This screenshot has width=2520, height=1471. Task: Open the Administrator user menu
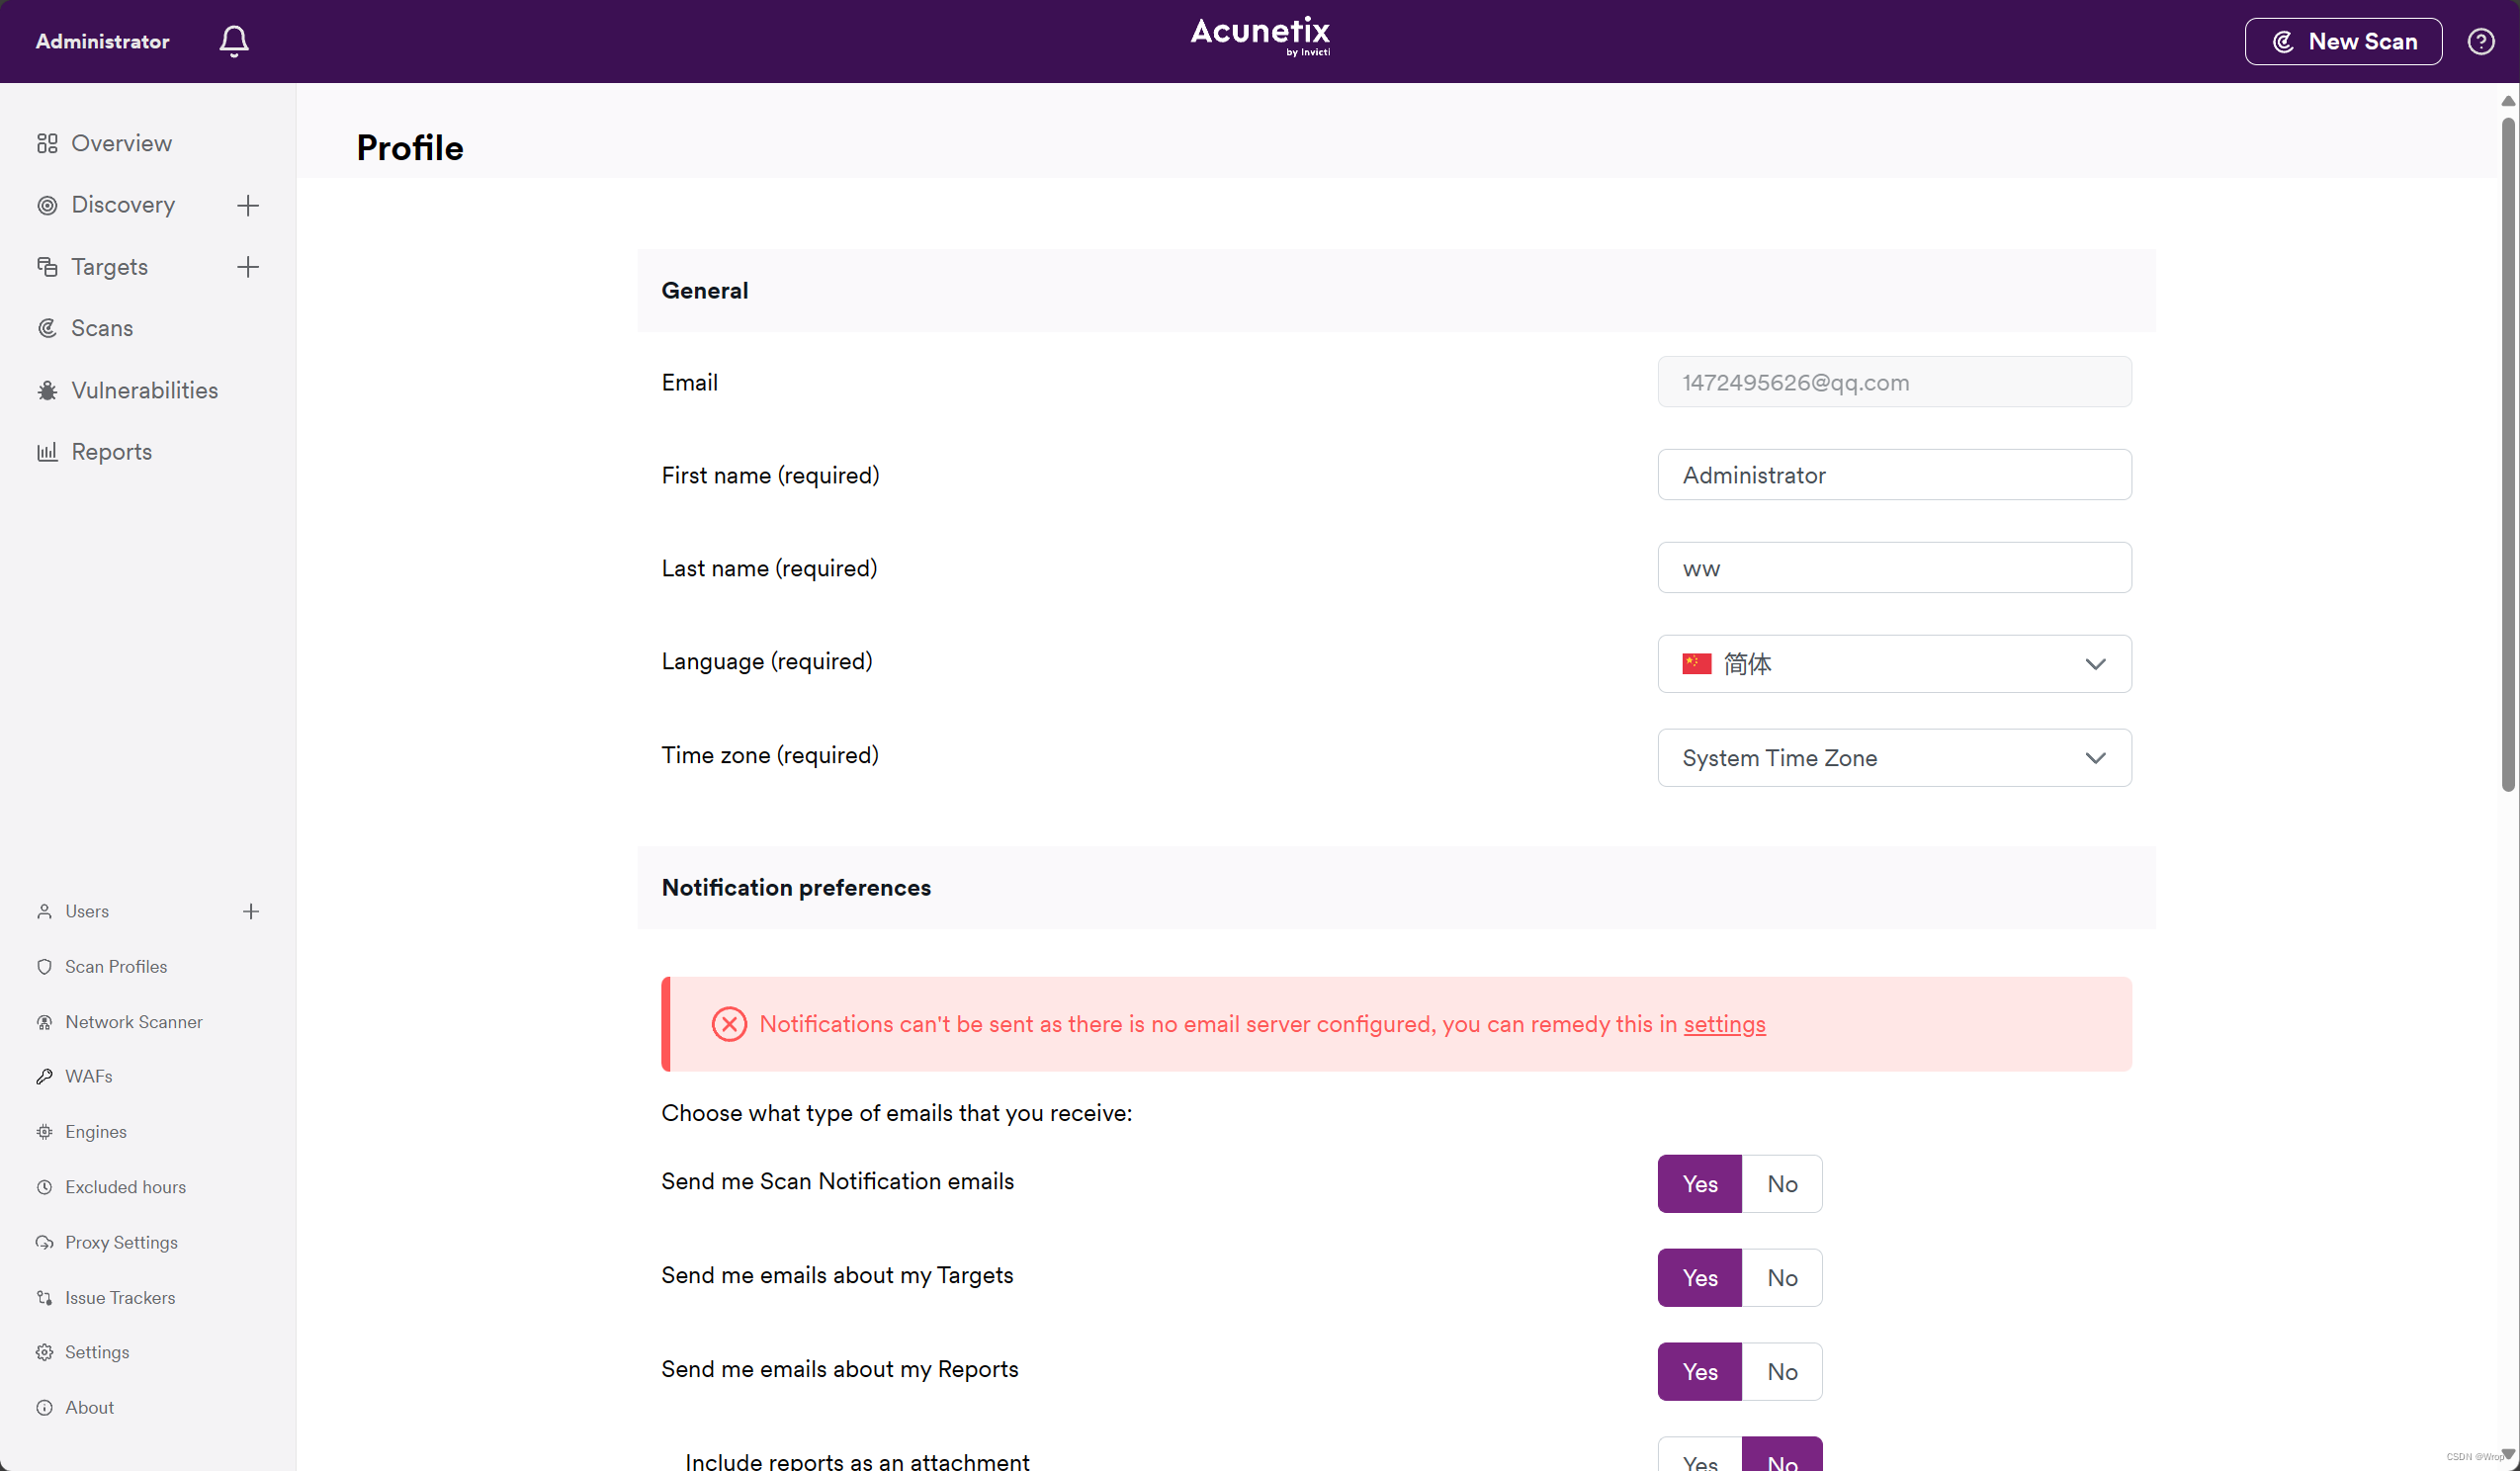pos(102,41)
